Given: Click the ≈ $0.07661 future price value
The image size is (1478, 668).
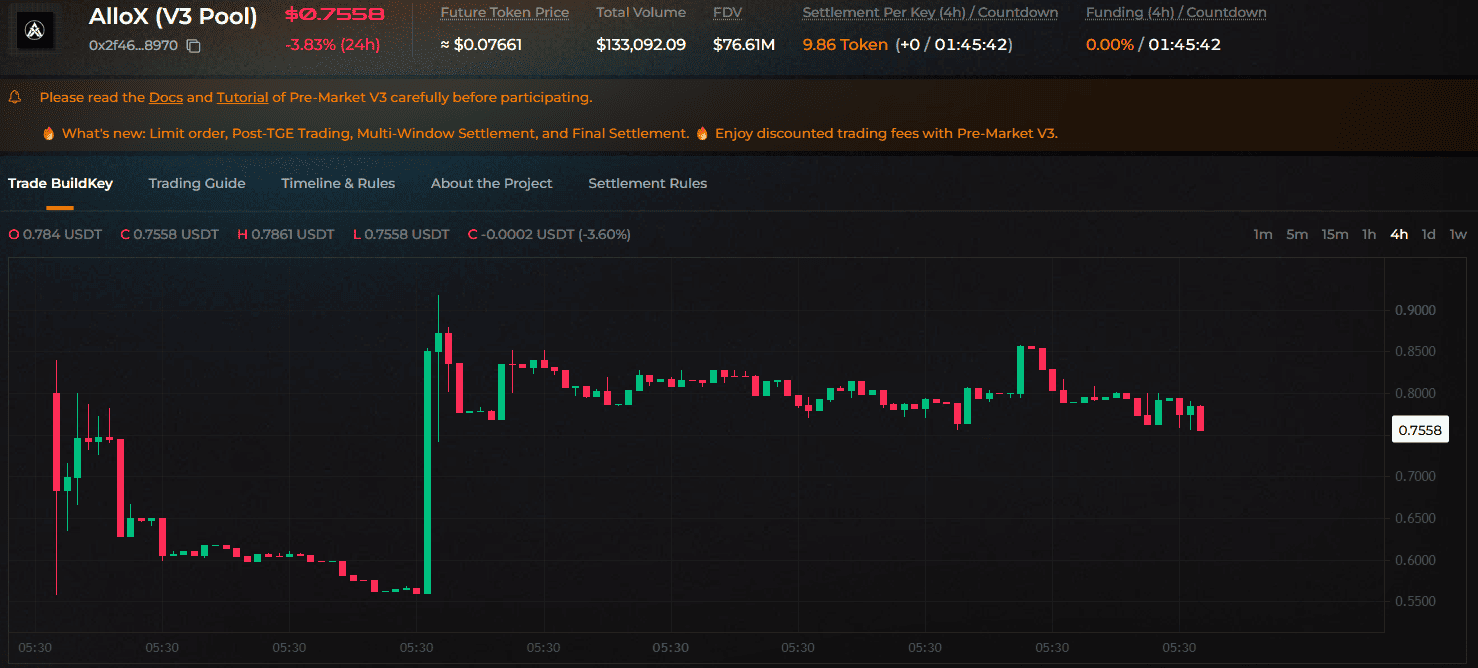Looking at the screenshot, I should coord(481,45).
